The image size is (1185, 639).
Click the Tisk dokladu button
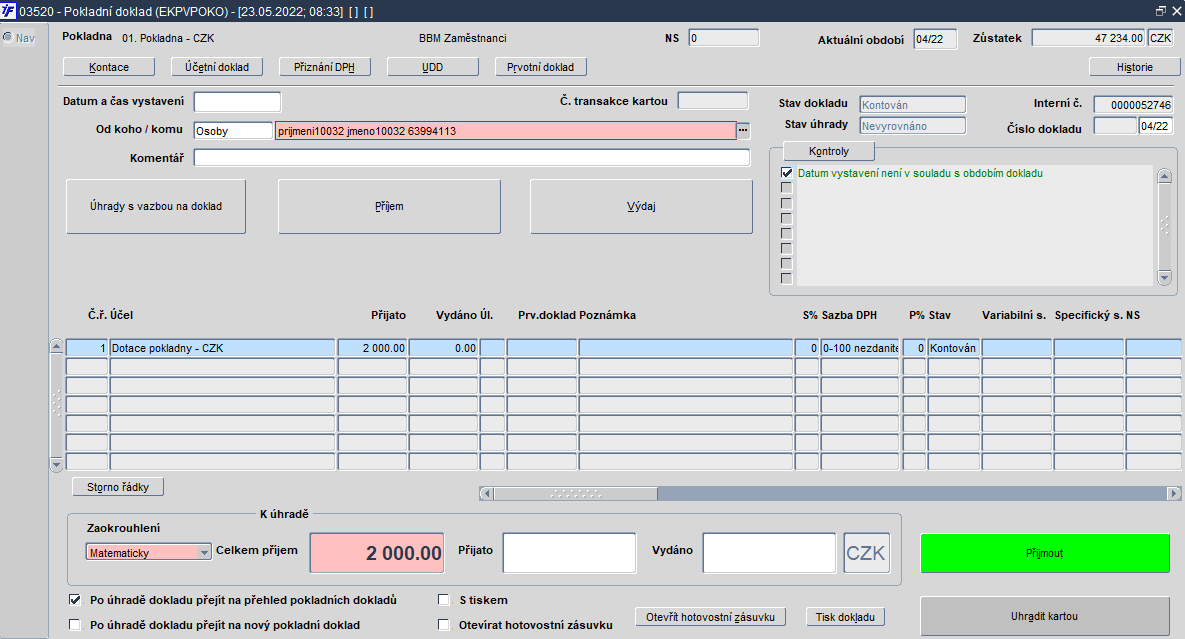[845, 617]
